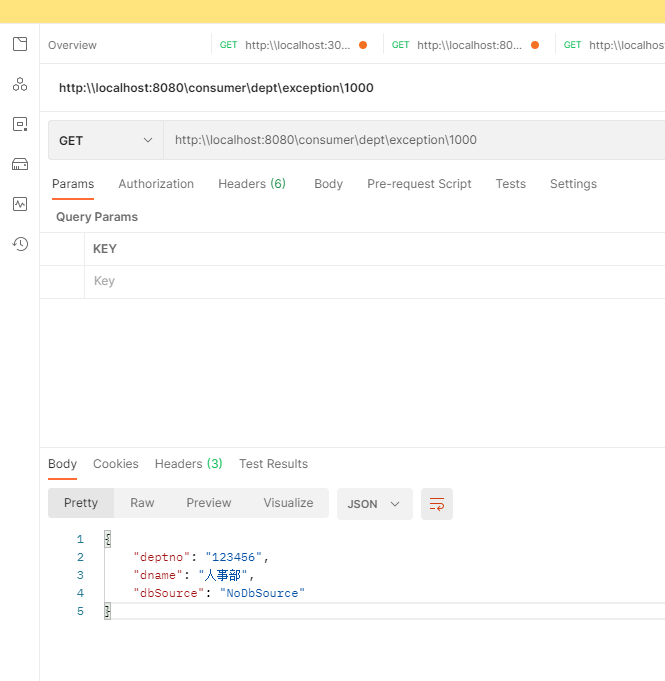Click the "deptno" key in response
The width and height of the screenshot is (665, 681).
tap(162, 557)
